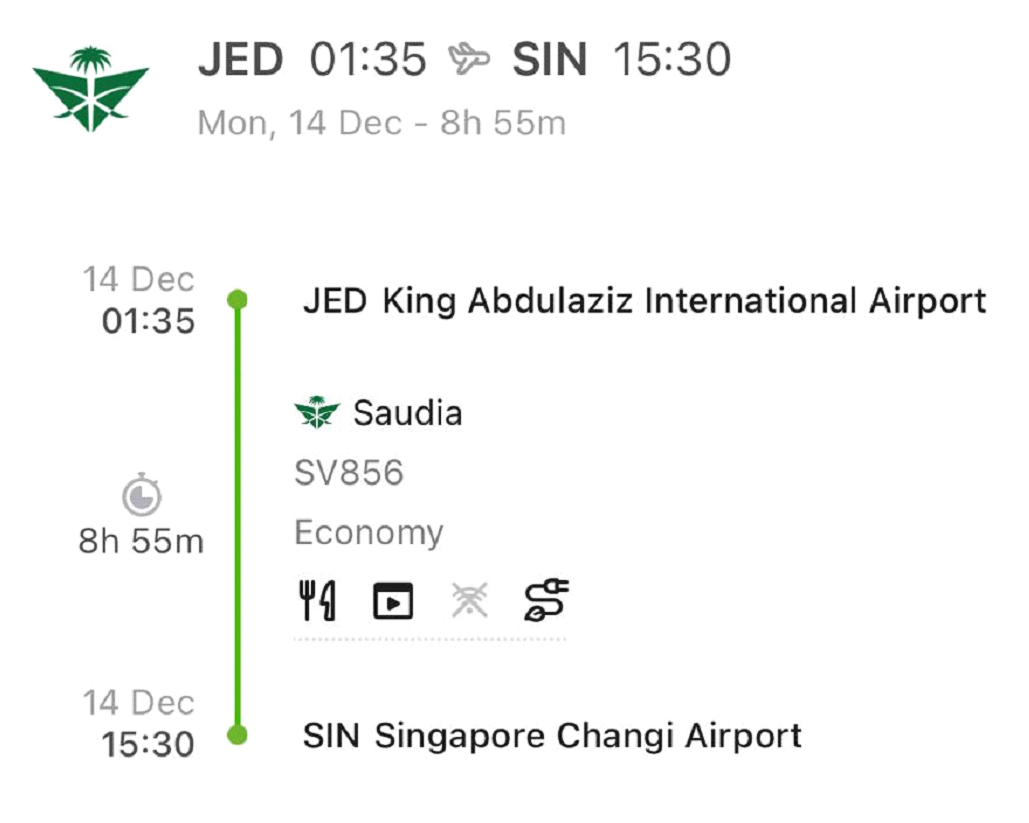Viewport: 1029px width, 823px height.
Task: Click the power outlet plug icon
Action: (546, 600)
